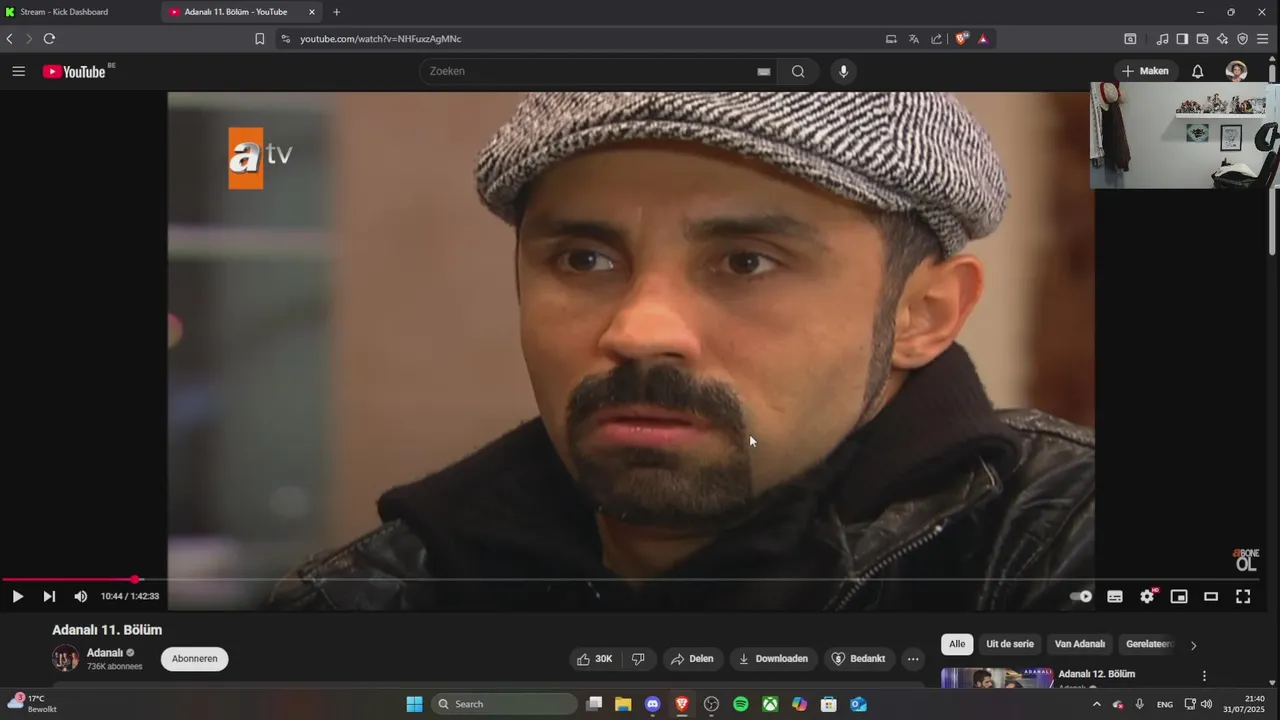Open Brave playlist music note icon
Image resolution: width=1280 pixels, height=720 pixels.
pos(1162,39)
